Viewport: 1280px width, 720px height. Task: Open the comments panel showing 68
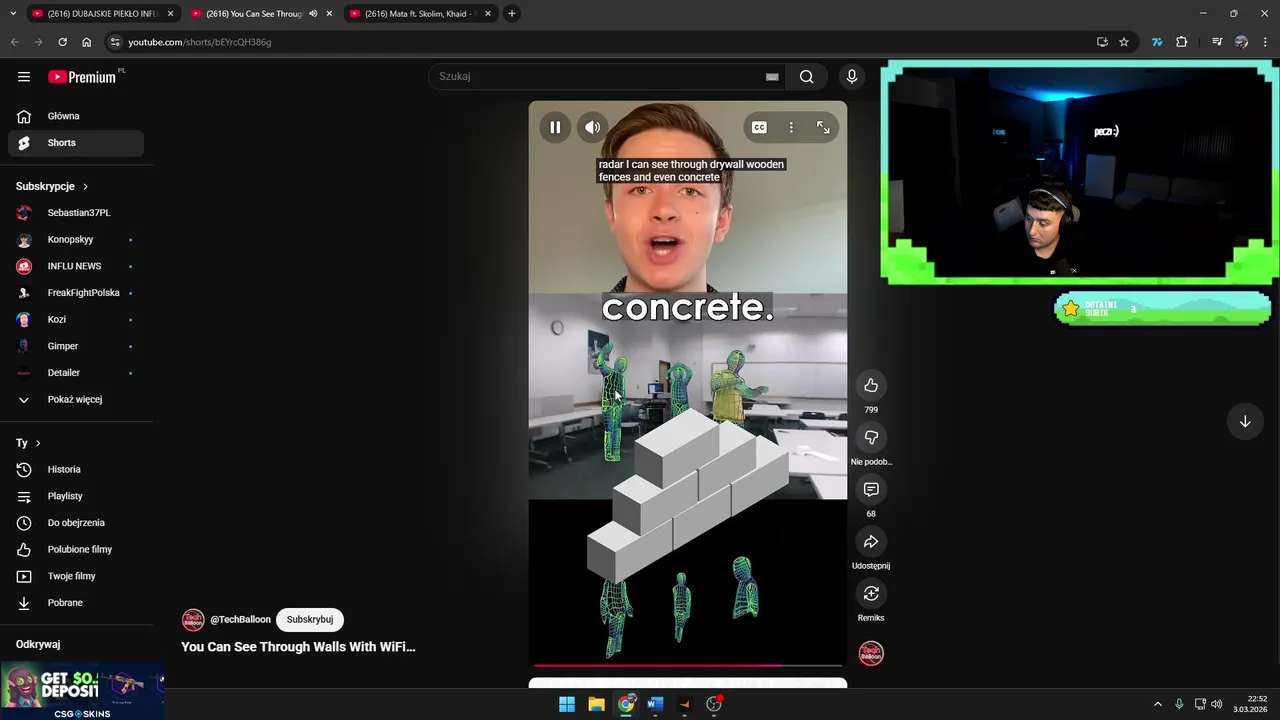pyautogui.click(x=871, y=489)
